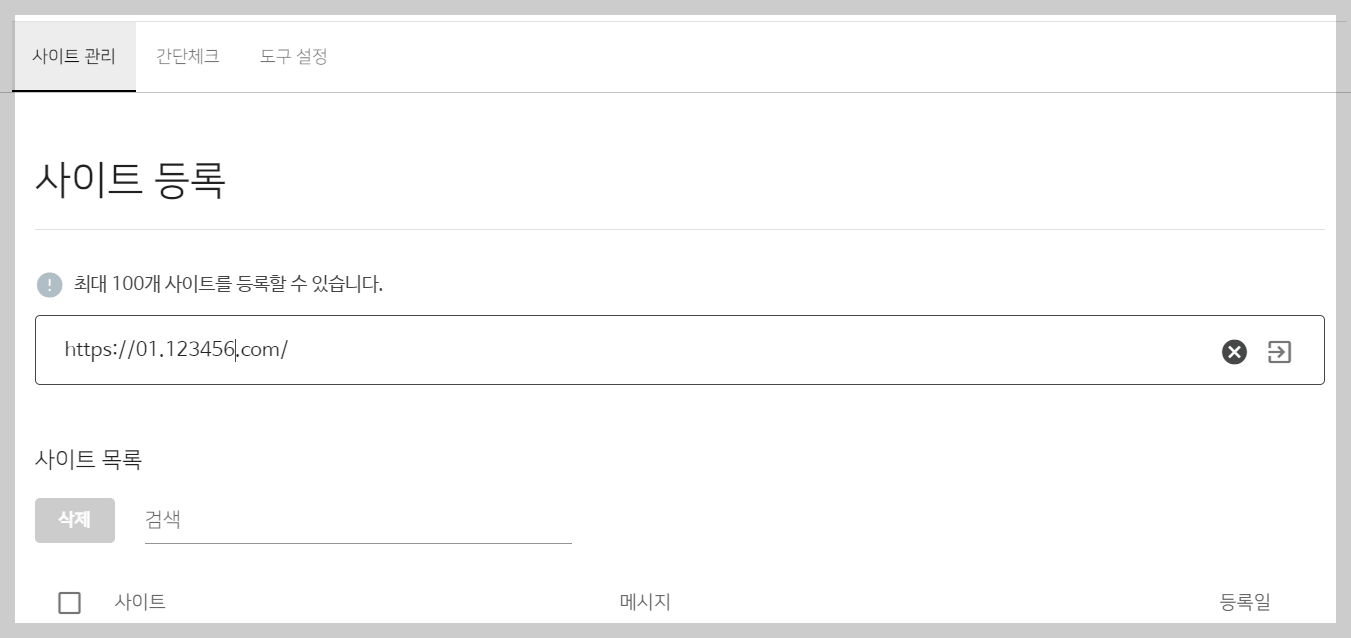Select the 사이트 관리 tab

click(x=73, y=57)
